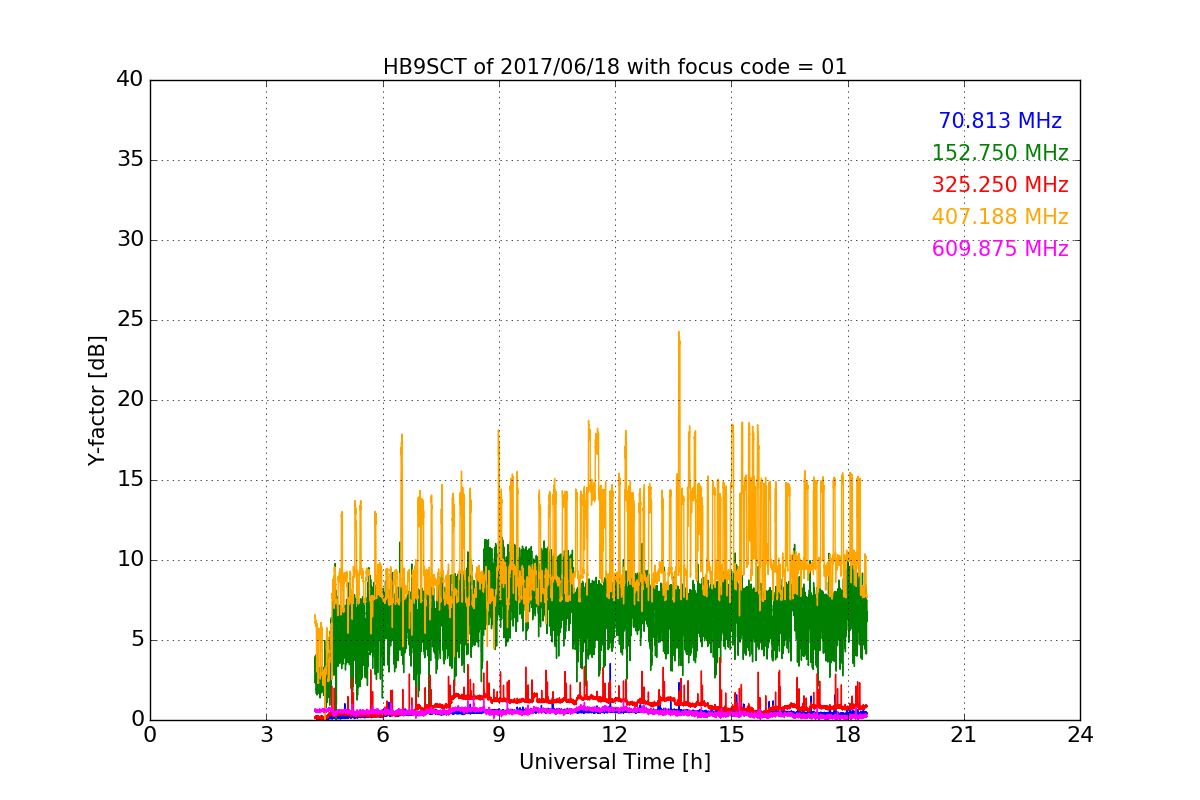The width and height of the screenshot is (1200, 800).
Task: Click the plot title 'HB9SCT of 2017/06/18 with focus code = 01'
Action: point(615,67)
